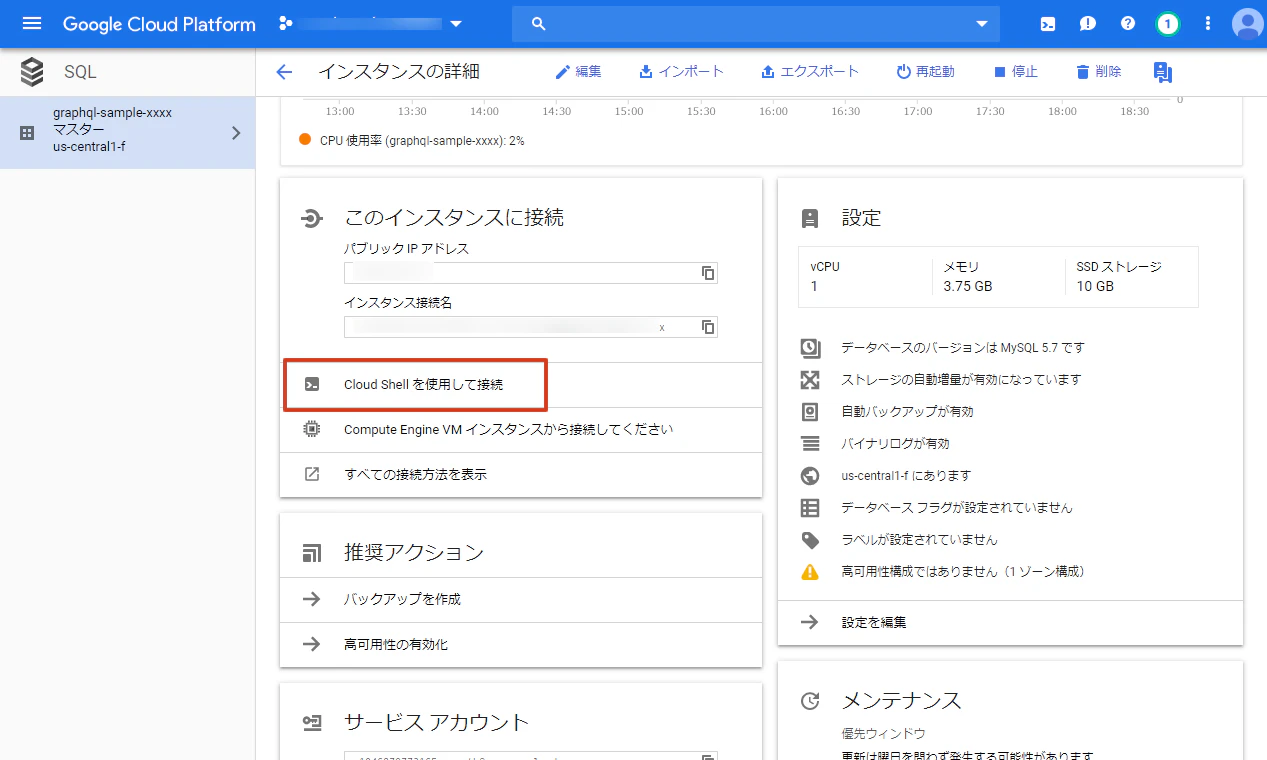Expand the graphql-sample-xxxx sidebar chevron
Screen dimensions: 1267x760
(x=236, y=132)
